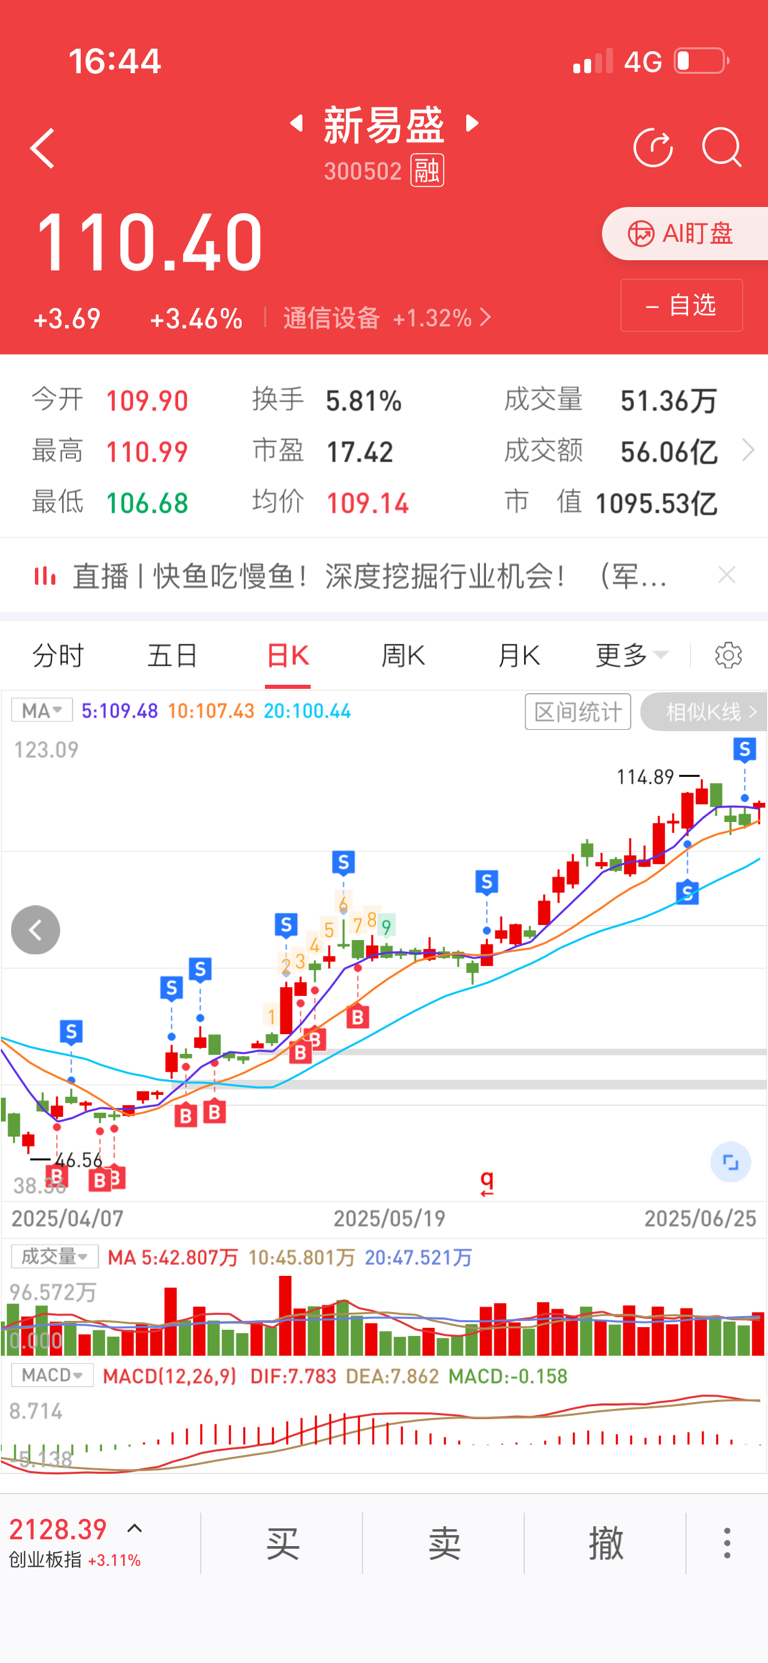Switch to 五日 tab

click(173, 656)
